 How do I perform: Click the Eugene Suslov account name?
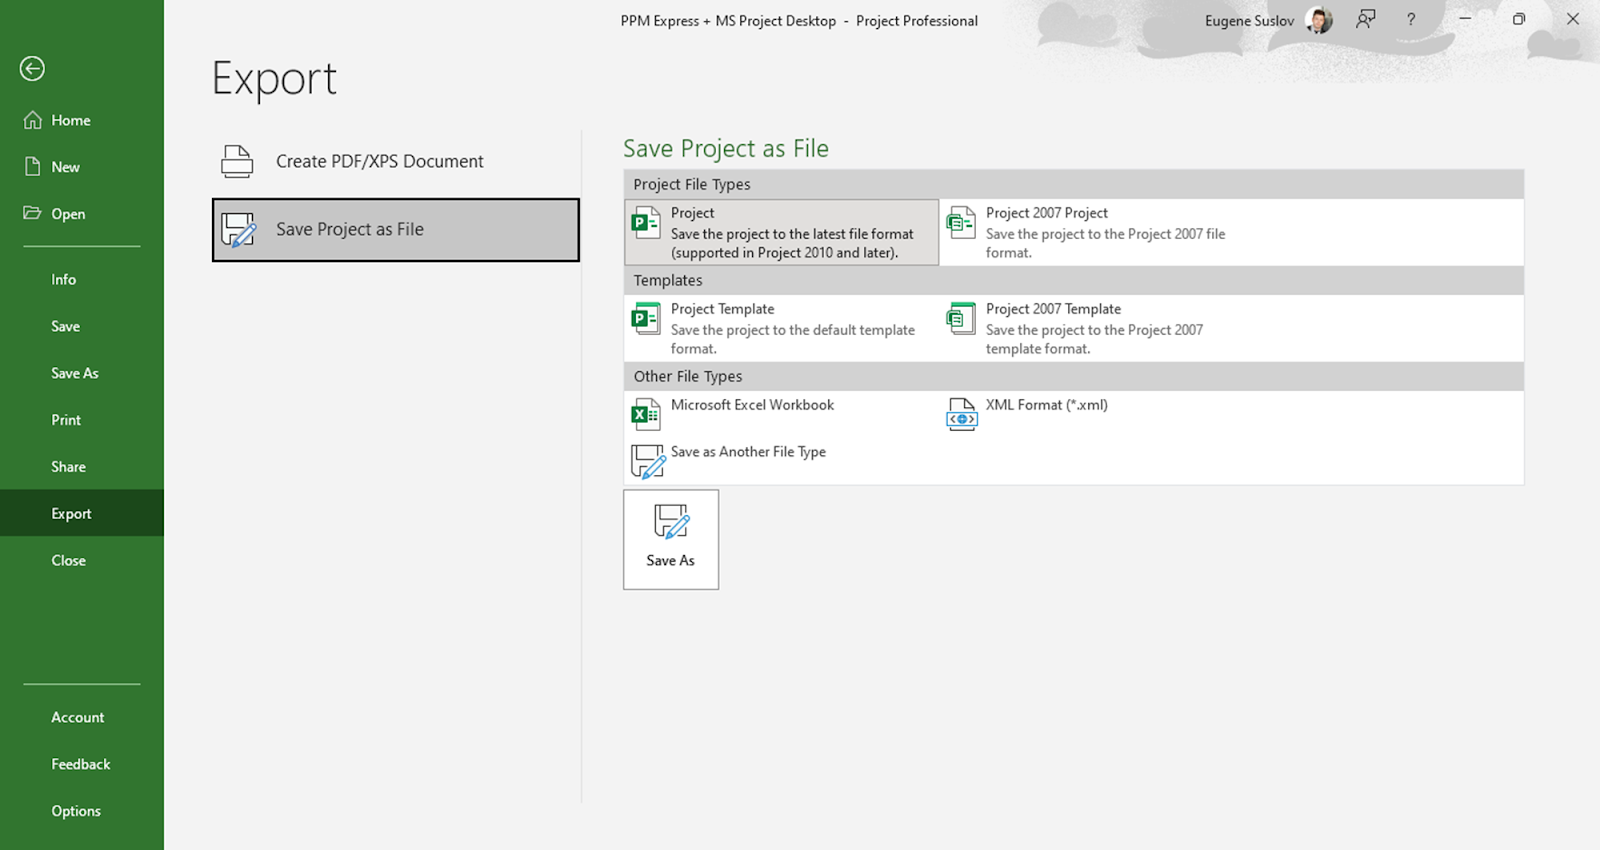click(x=1249, y=21)
